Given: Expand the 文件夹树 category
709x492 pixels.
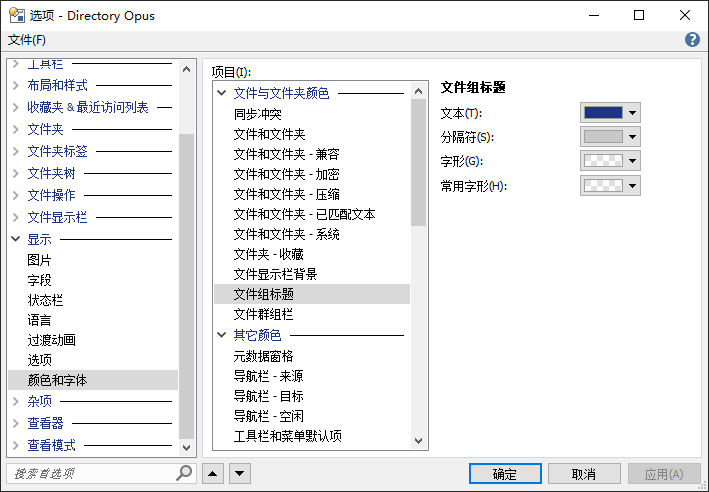Looking at the screenshot, I should coord(16,173).
